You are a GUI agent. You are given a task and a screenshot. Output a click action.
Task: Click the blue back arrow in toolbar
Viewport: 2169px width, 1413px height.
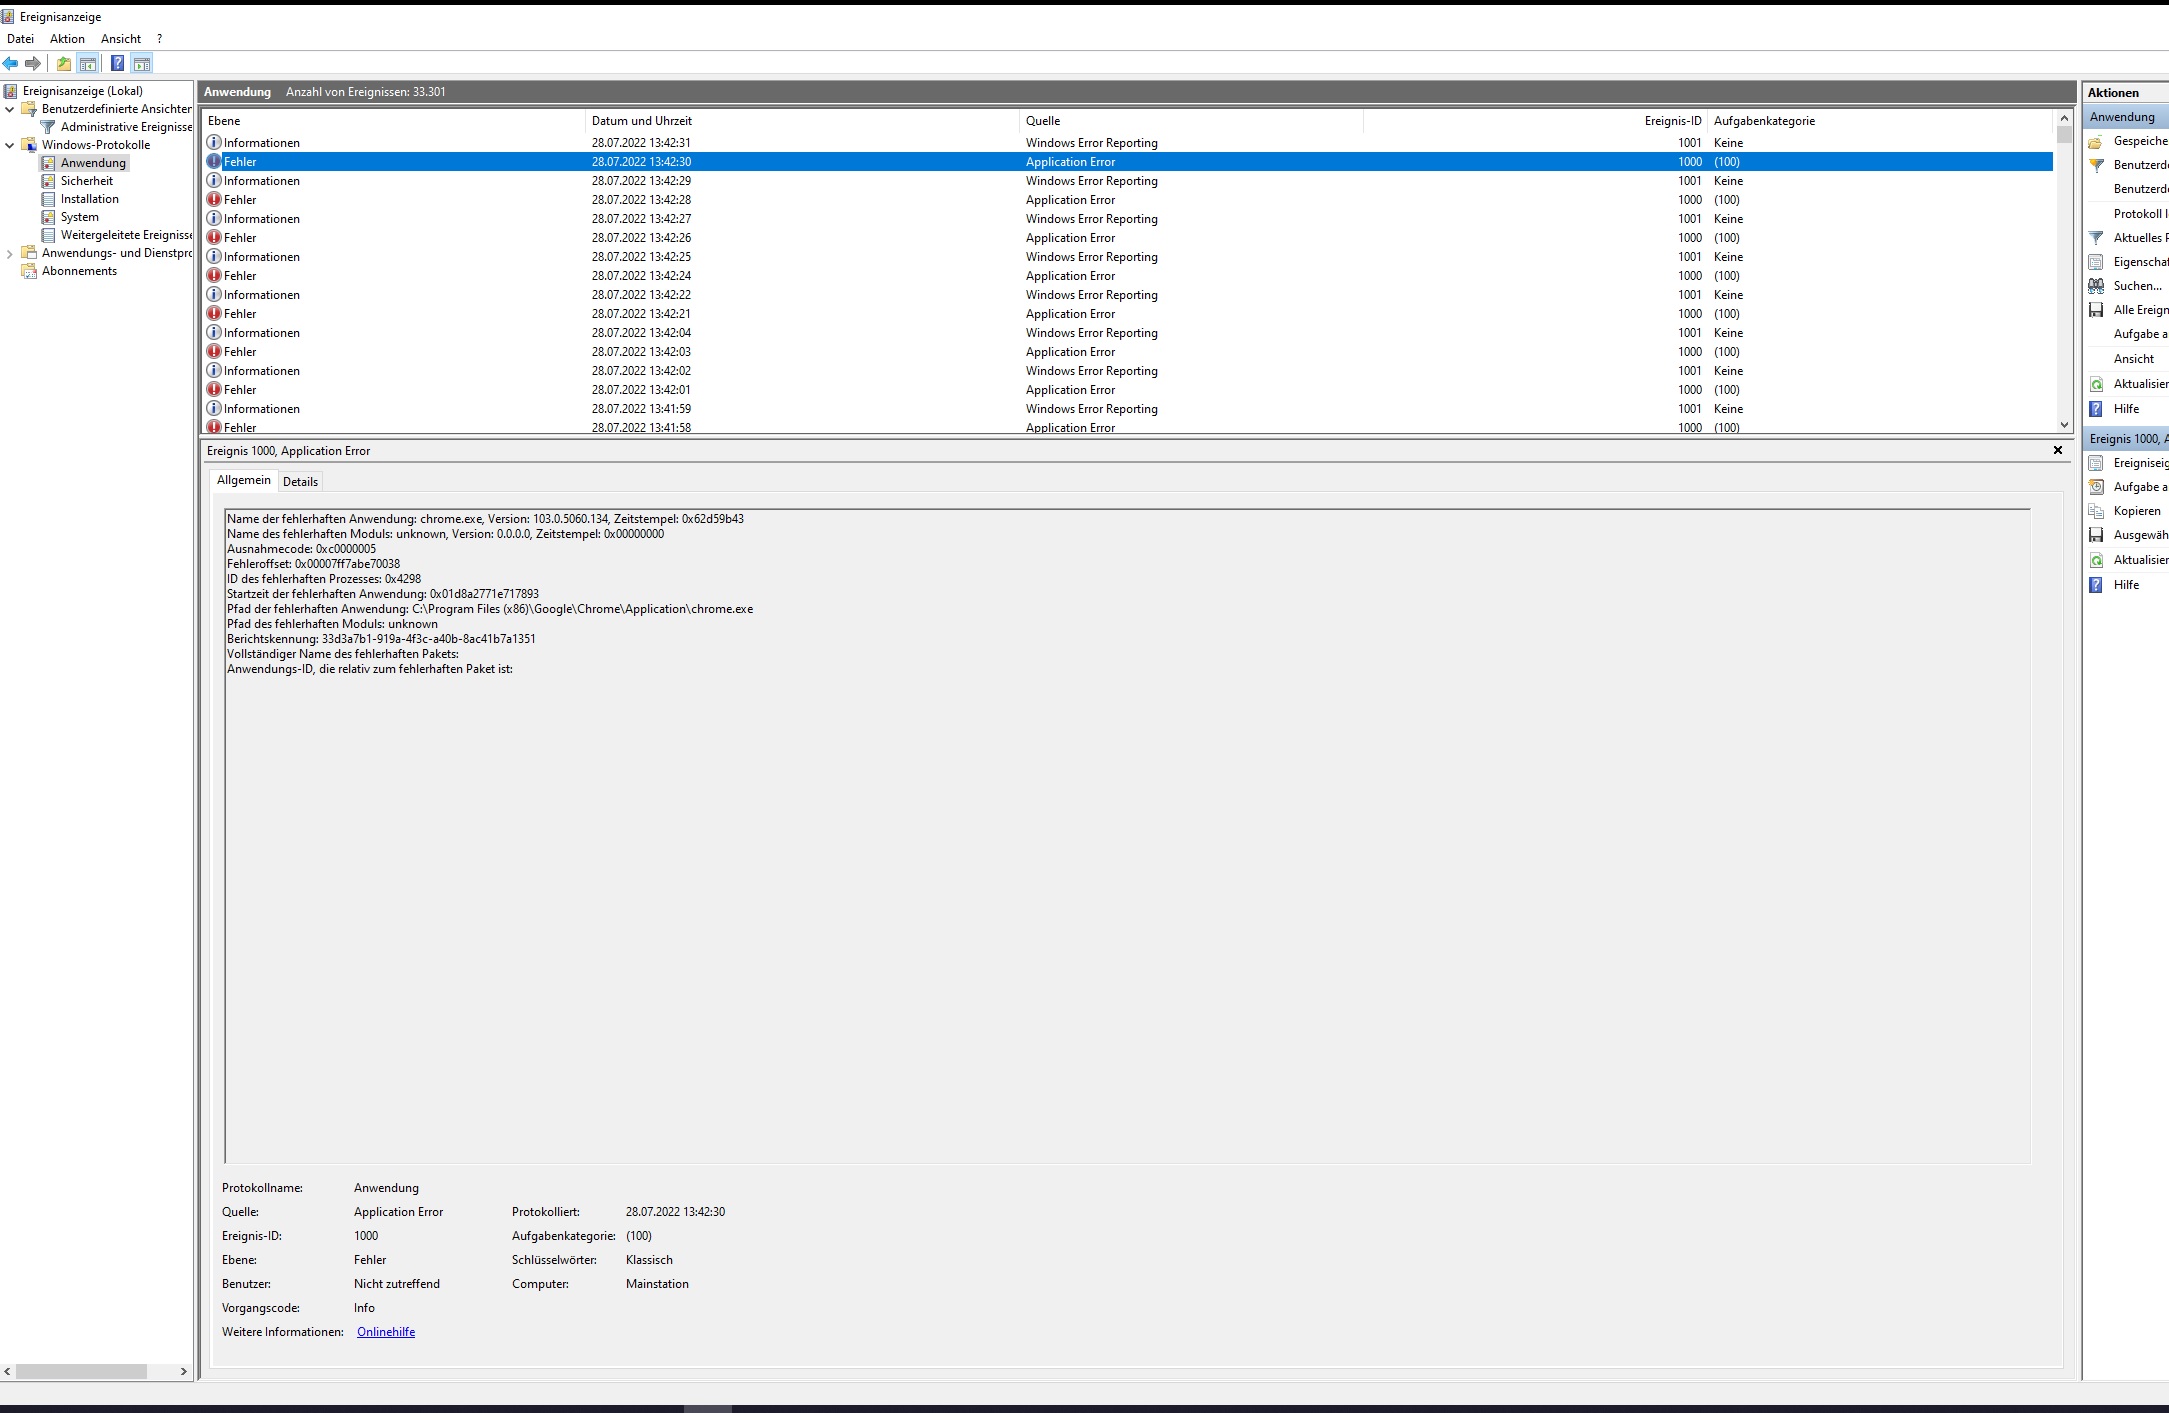(10, 64)
